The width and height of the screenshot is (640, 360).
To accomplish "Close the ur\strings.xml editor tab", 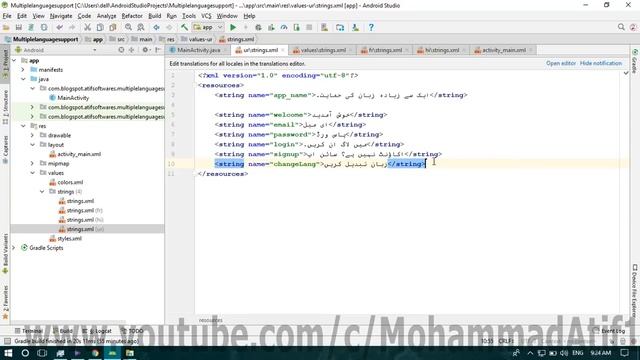I will pos(283,50).
